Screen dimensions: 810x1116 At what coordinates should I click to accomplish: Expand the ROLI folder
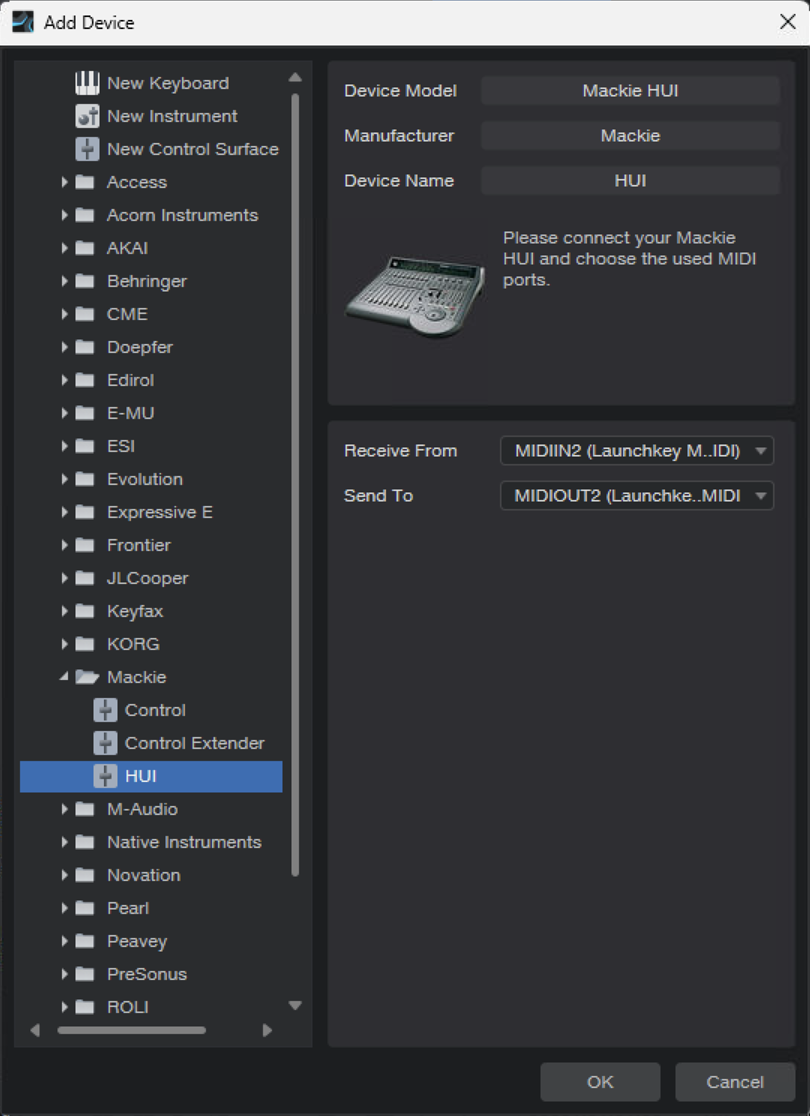tap(64, 1007)
